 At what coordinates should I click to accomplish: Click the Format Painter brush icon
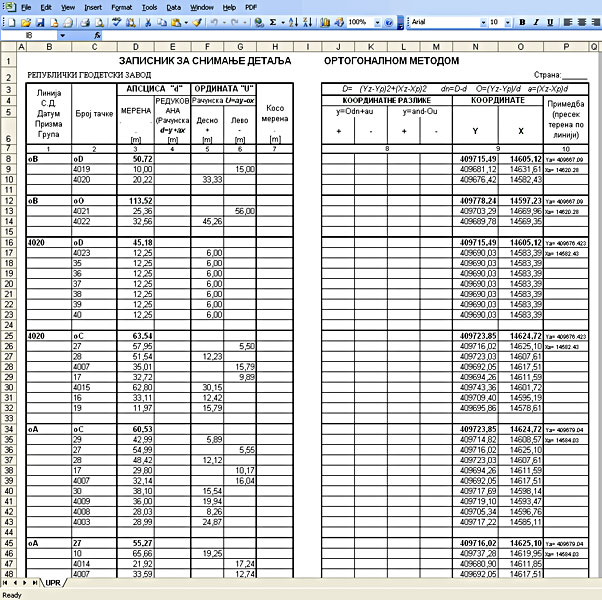(196, 21)
